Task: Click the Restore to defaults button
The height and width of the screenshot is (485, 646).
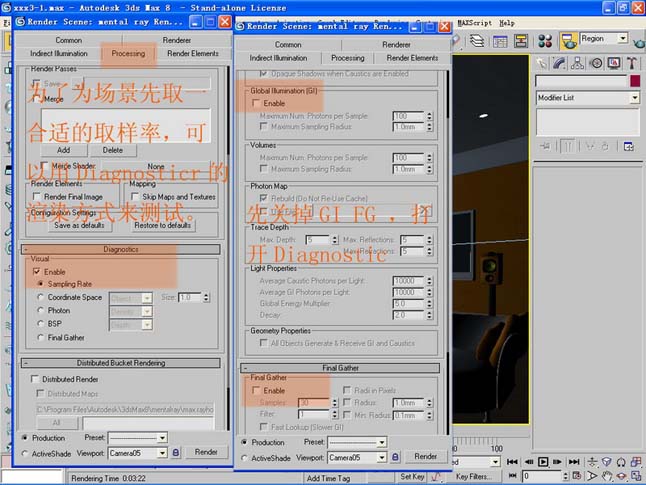Action: click(162, 225)
